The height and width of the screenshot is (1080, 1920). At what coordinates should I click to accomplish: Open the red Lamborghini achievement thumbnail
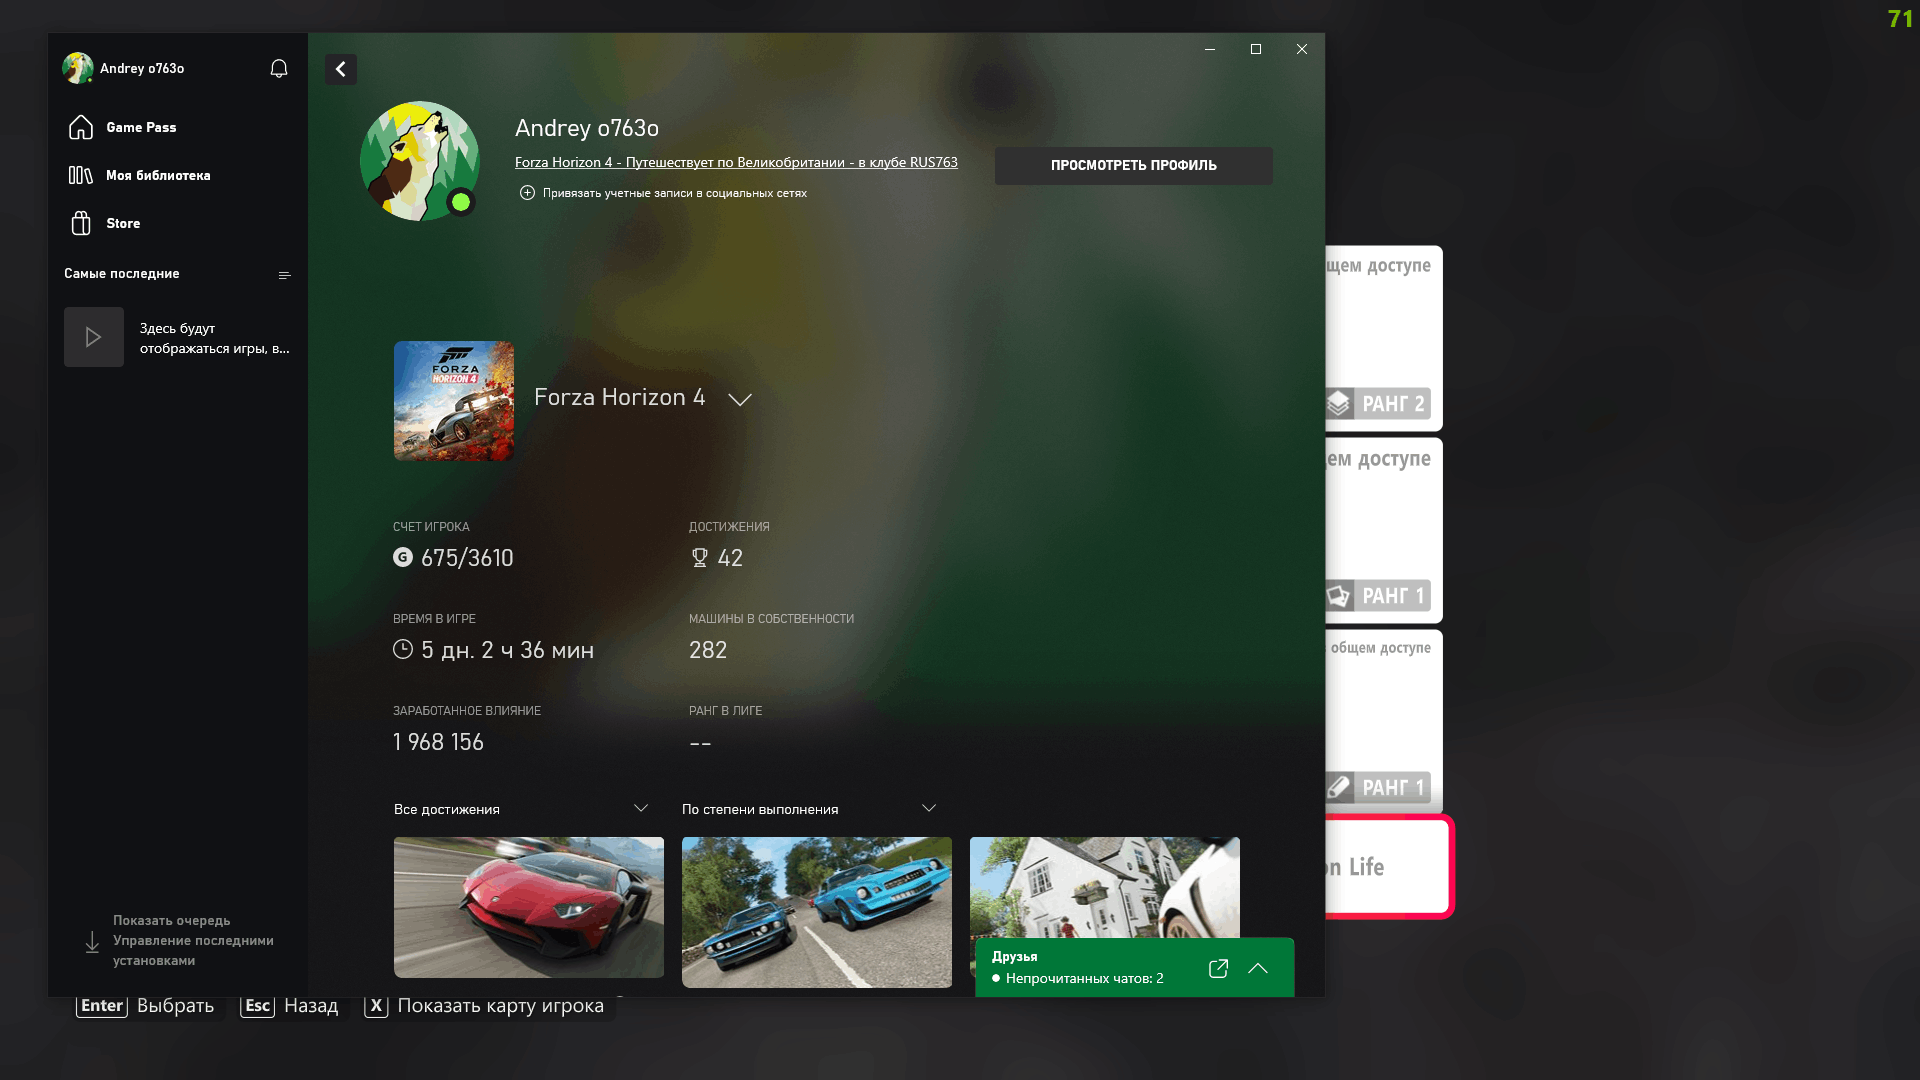529,907
